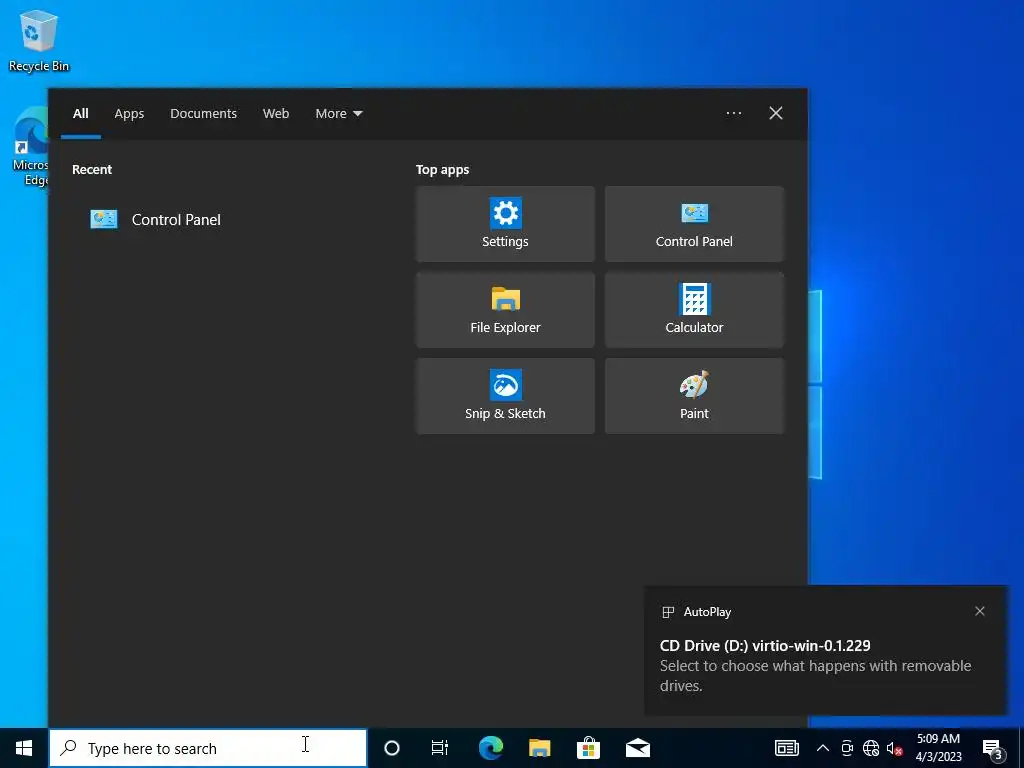This screenshot has width=1024, height=768.
Task: Click the Type here to search box
Action: [208, 748]
